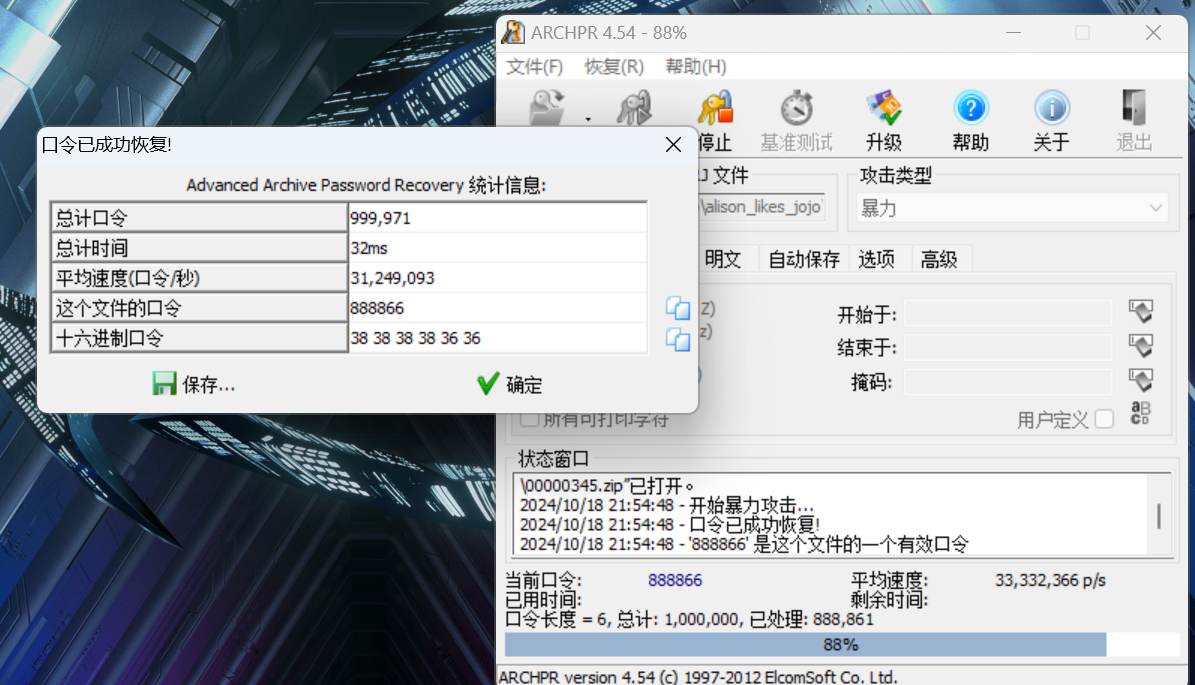
Task: Click the 开始于 input field
Action: coord(1008,314)
